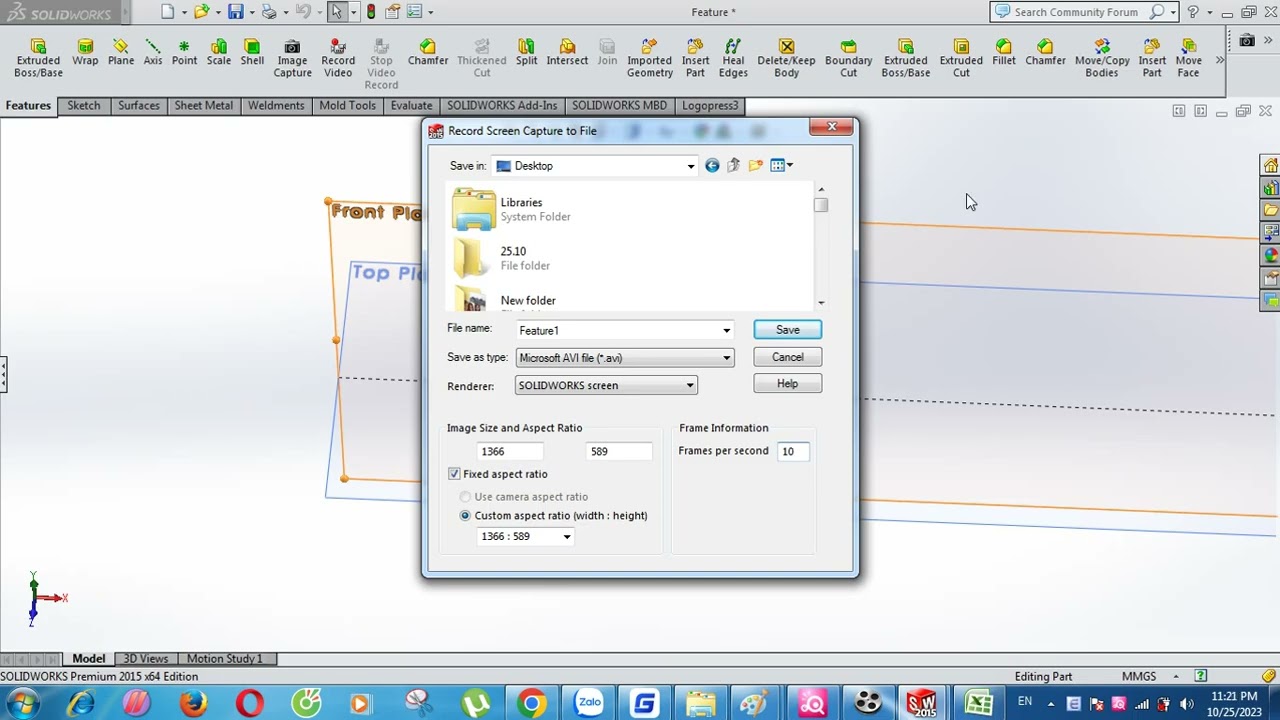Select the Wrap feature tool
Viewport: 1280px width, 720px height.
coord(85,53)
